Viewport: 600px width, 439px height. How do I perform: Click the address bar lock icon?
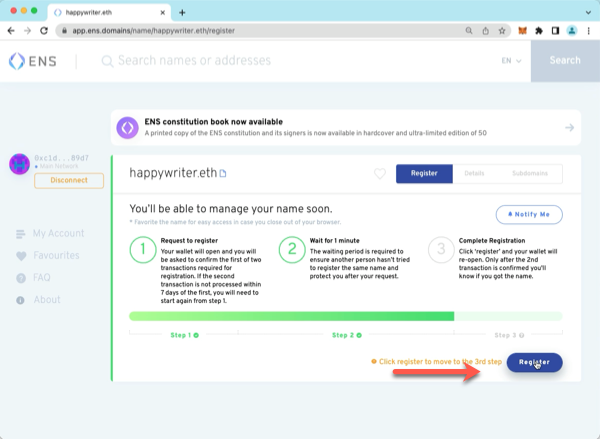pos(64,31)
